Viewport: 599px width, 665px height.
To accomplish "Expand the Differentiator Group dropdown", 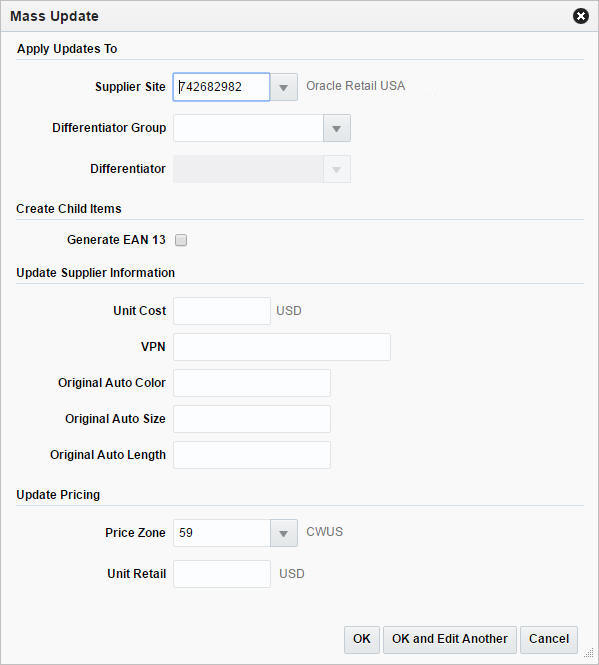I will [337, 128].
